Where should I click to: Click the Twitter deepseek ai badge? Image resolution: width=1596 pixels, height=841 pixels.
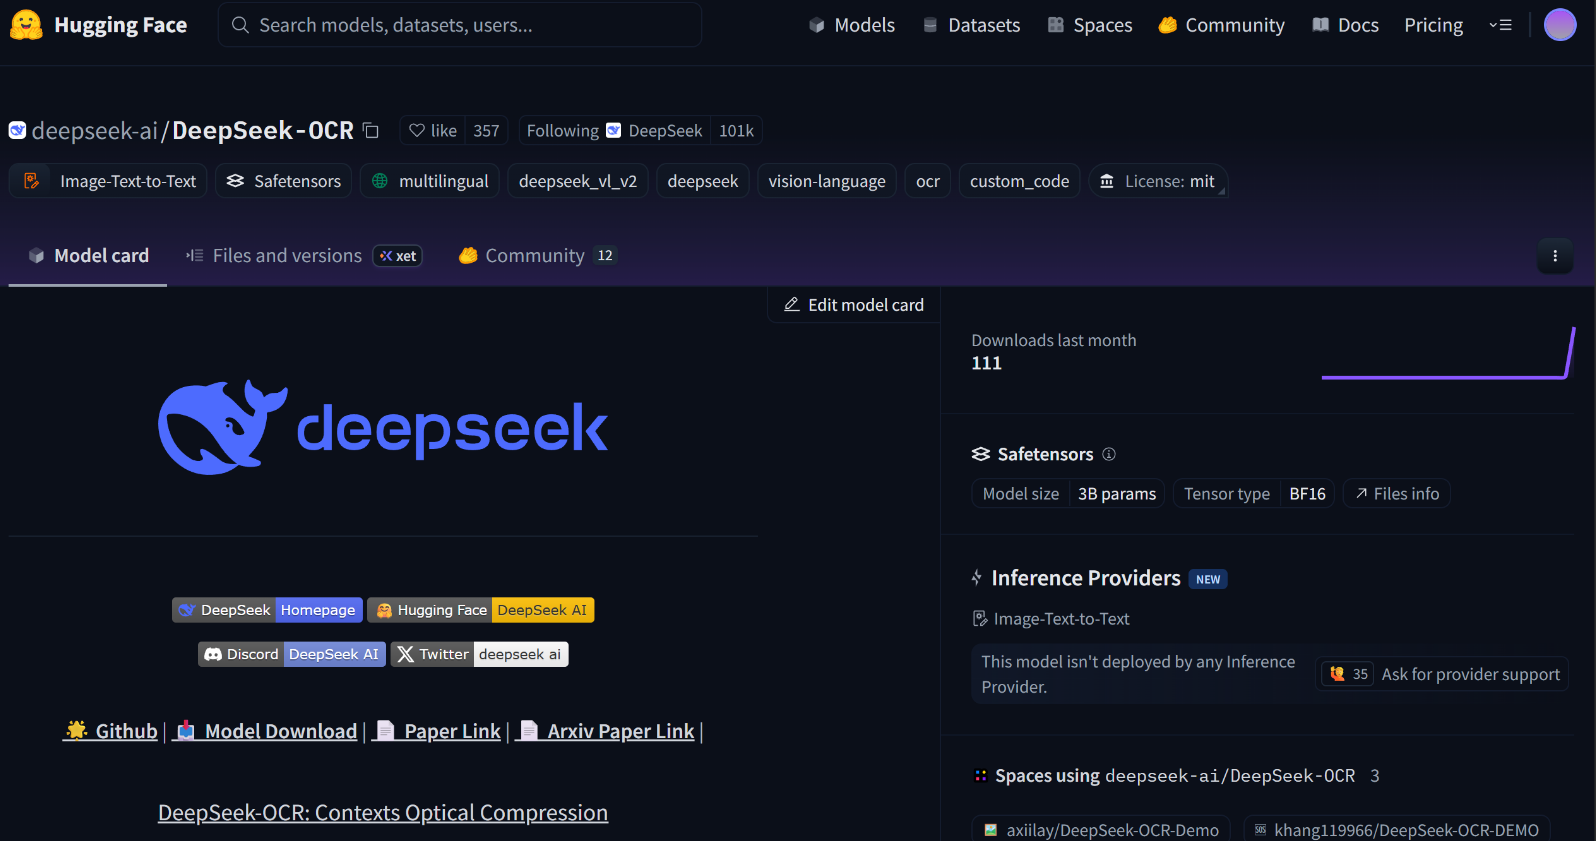[x=480, y=654]
